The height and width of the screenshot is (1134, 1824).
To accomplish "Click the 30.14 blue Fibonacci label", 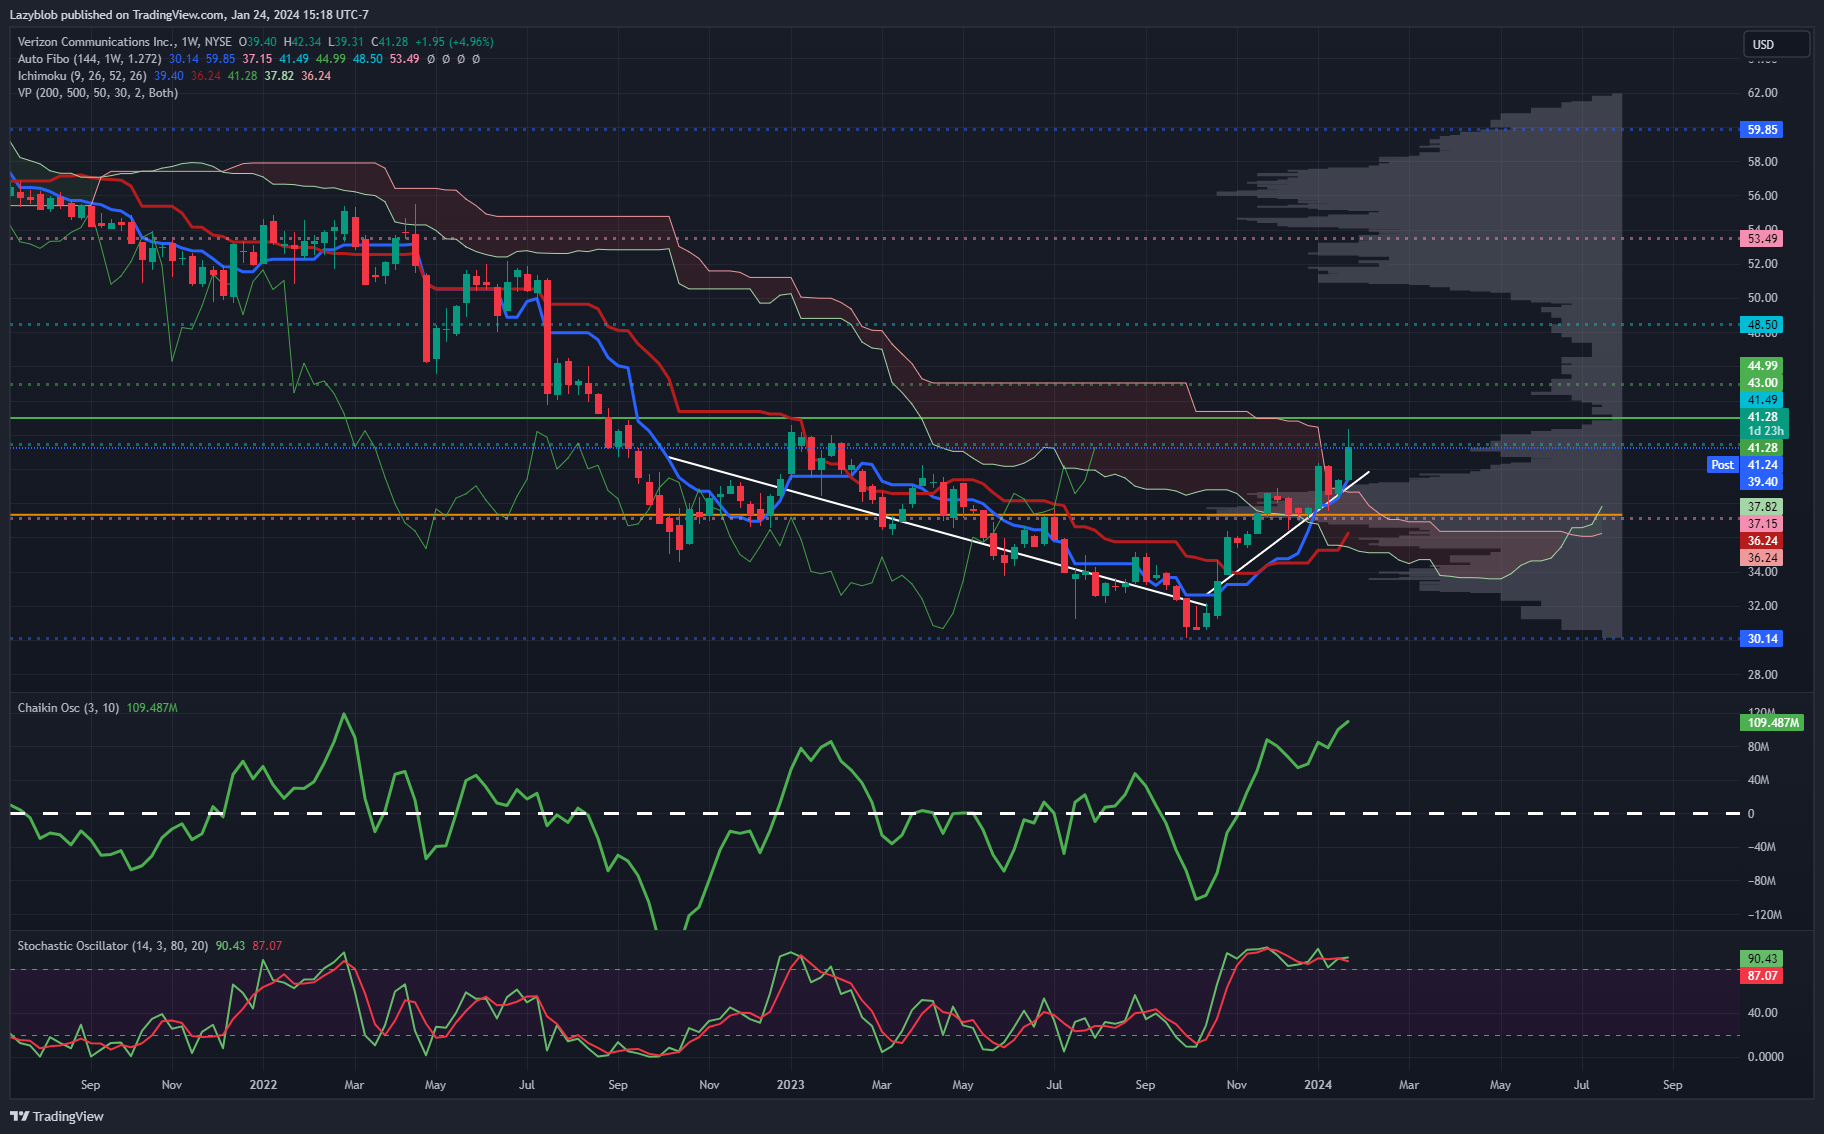I will click(1762, 639).
